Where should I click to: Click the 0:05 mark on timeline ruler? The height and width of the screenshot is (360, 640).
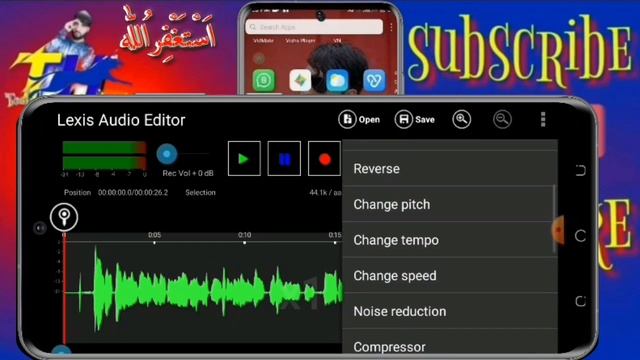(154, 235)
